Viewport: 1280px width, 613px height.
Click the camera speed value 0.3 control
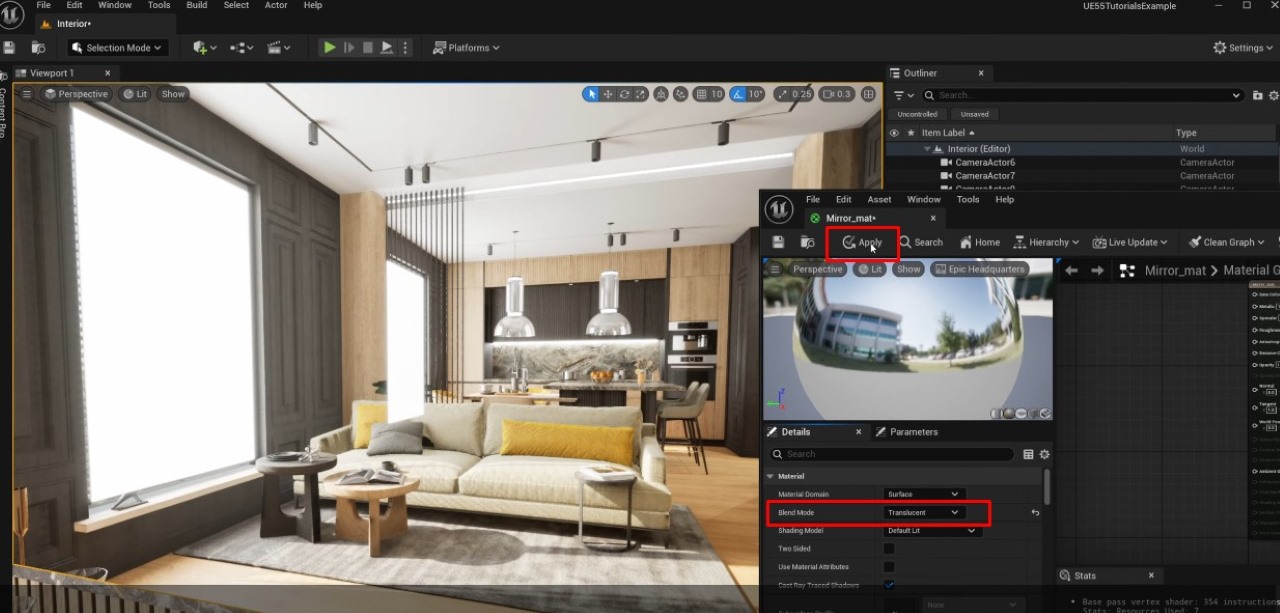[835, 94]
